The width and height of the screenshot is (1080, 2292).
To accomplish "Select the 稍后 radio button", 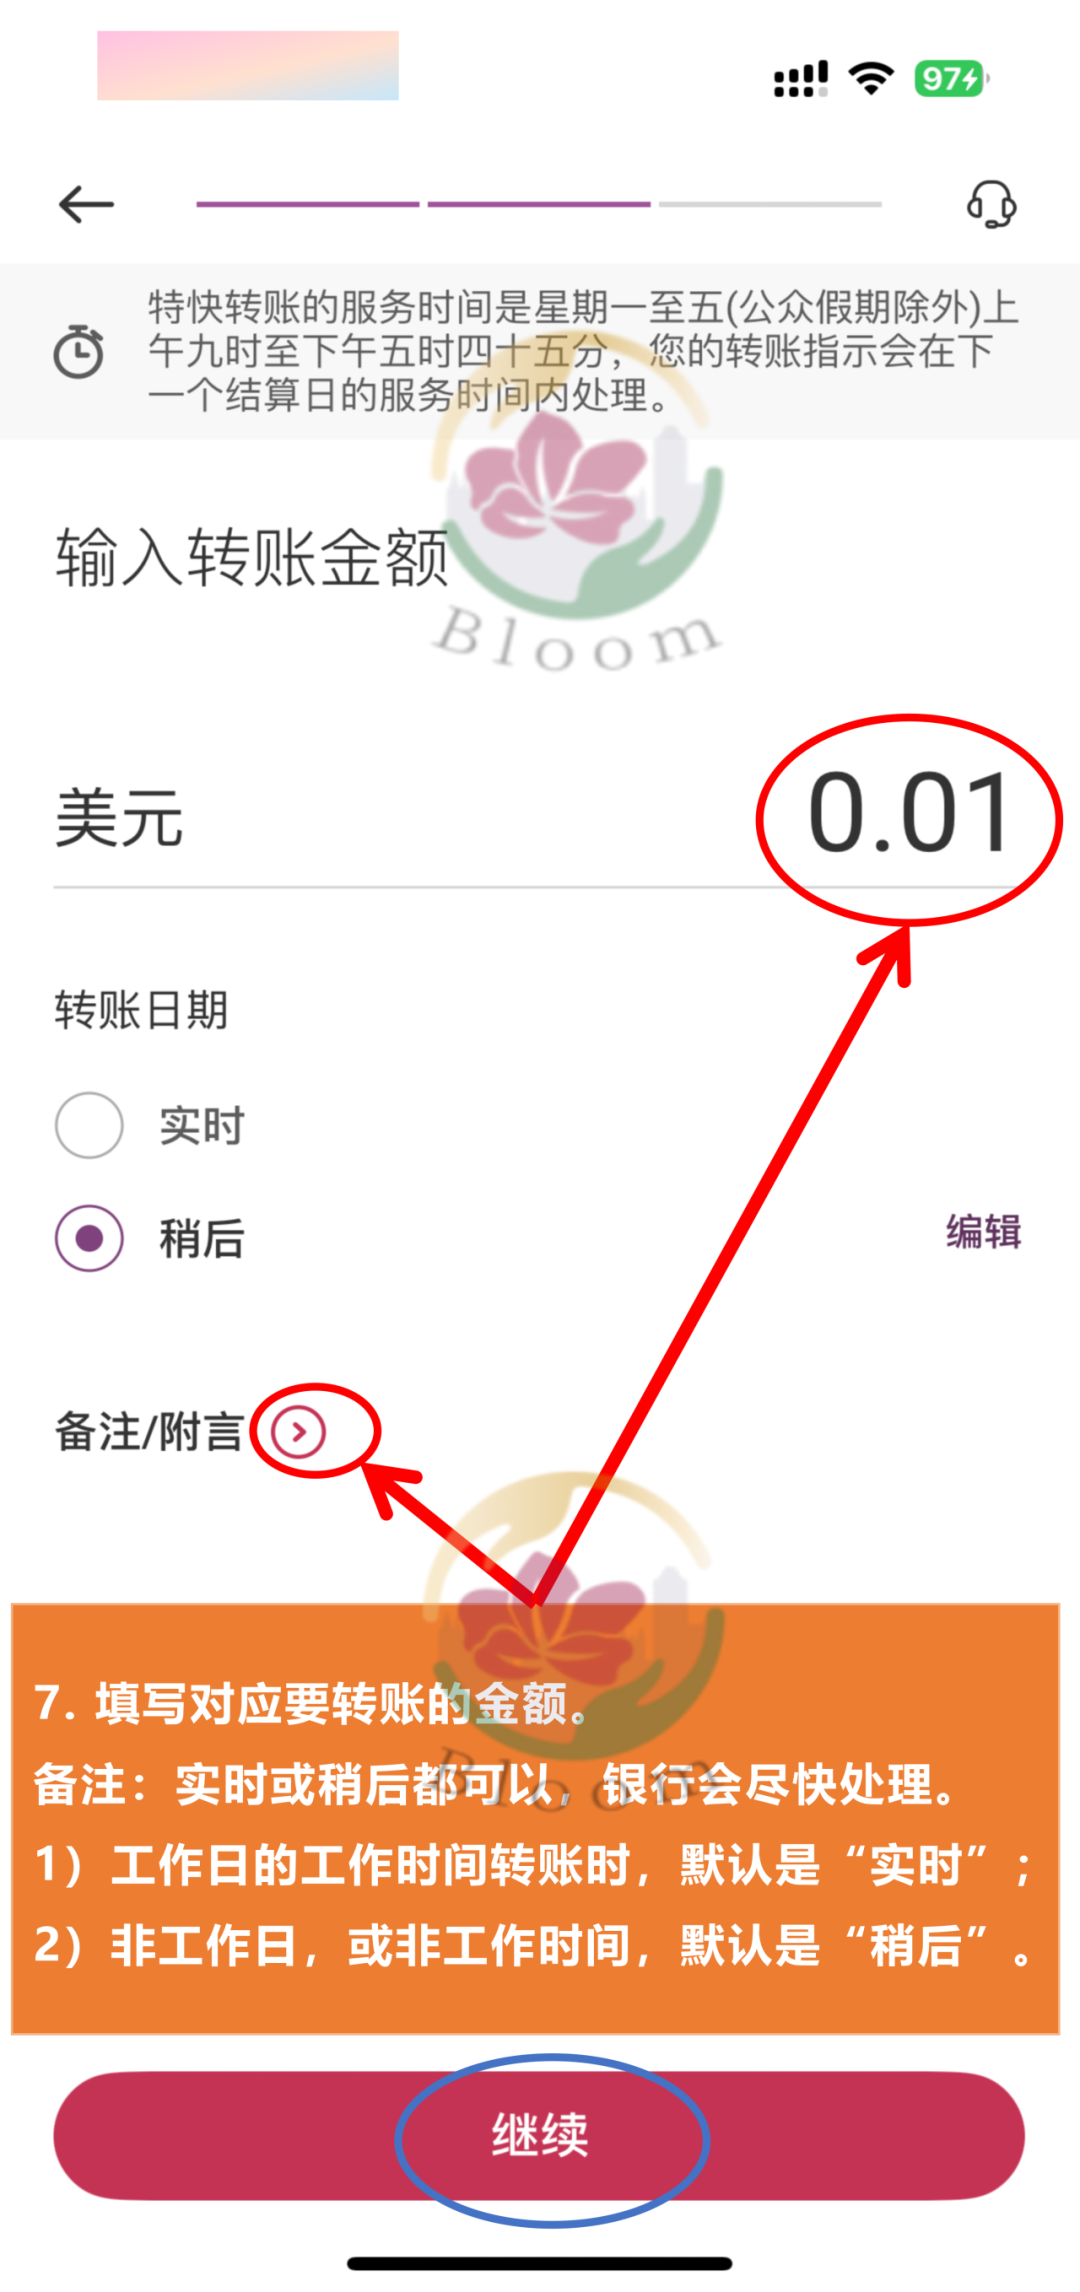I will pos(89,1238).
